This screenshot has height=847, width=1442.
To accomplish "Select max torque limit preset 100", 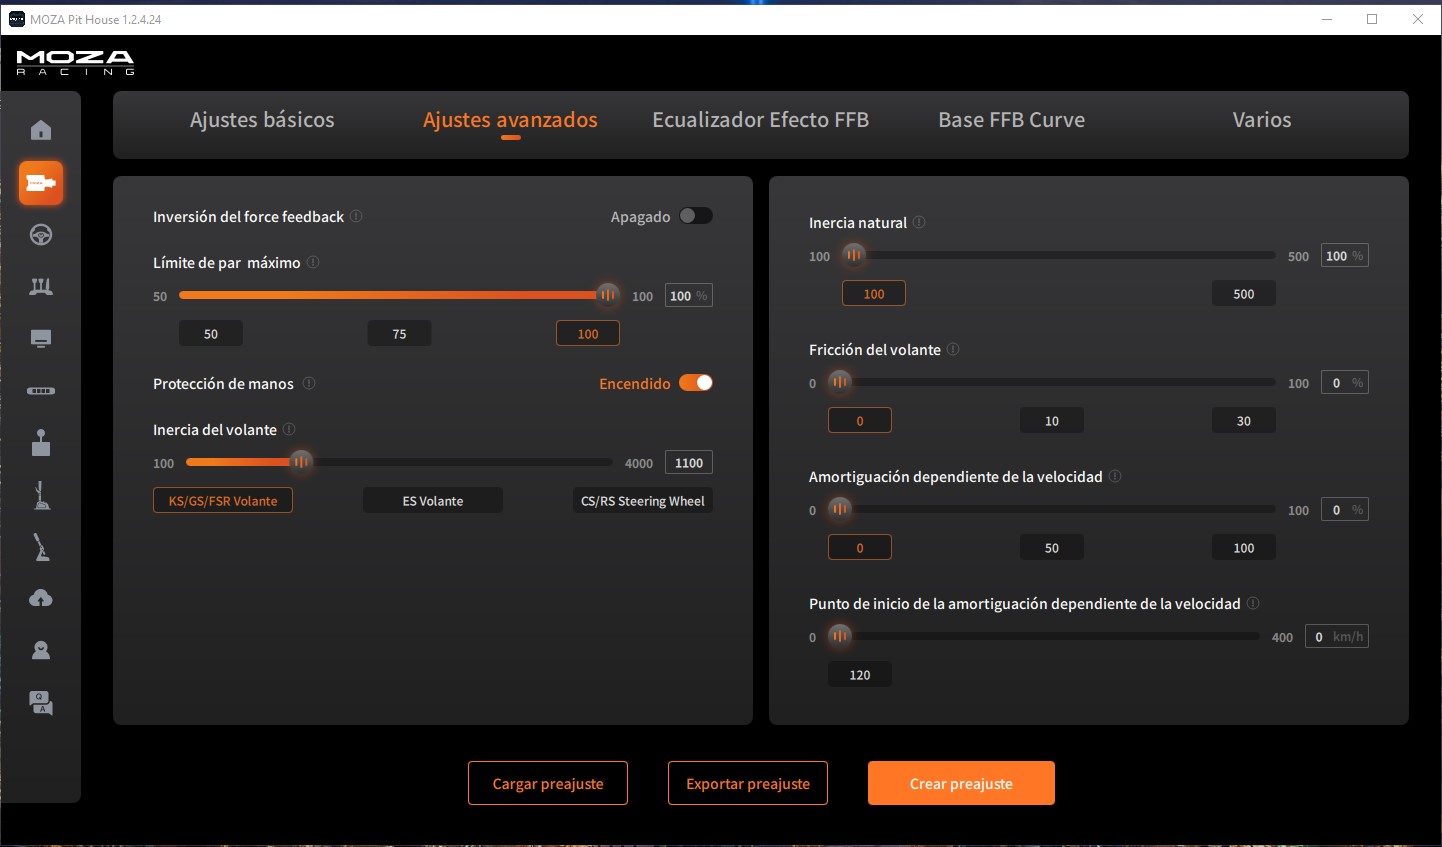I will click(x=588, y=334).
